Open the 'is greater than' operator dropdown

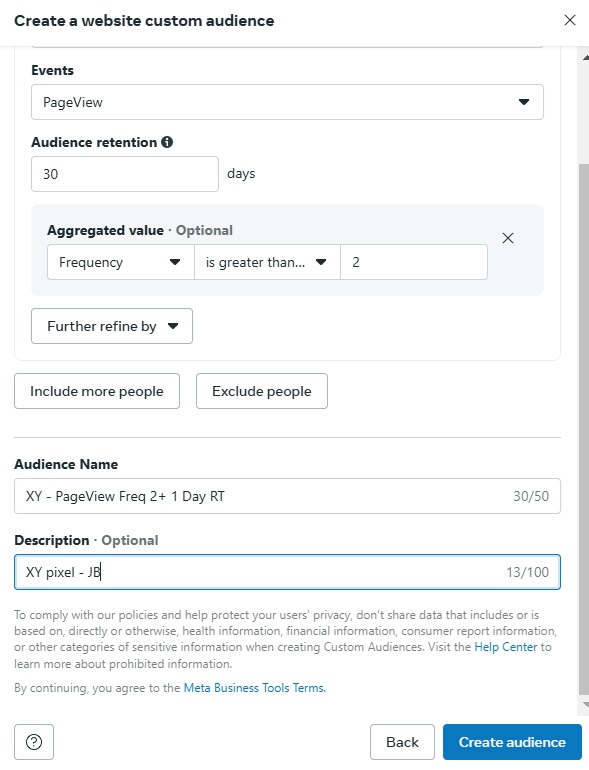coord(267,262)
